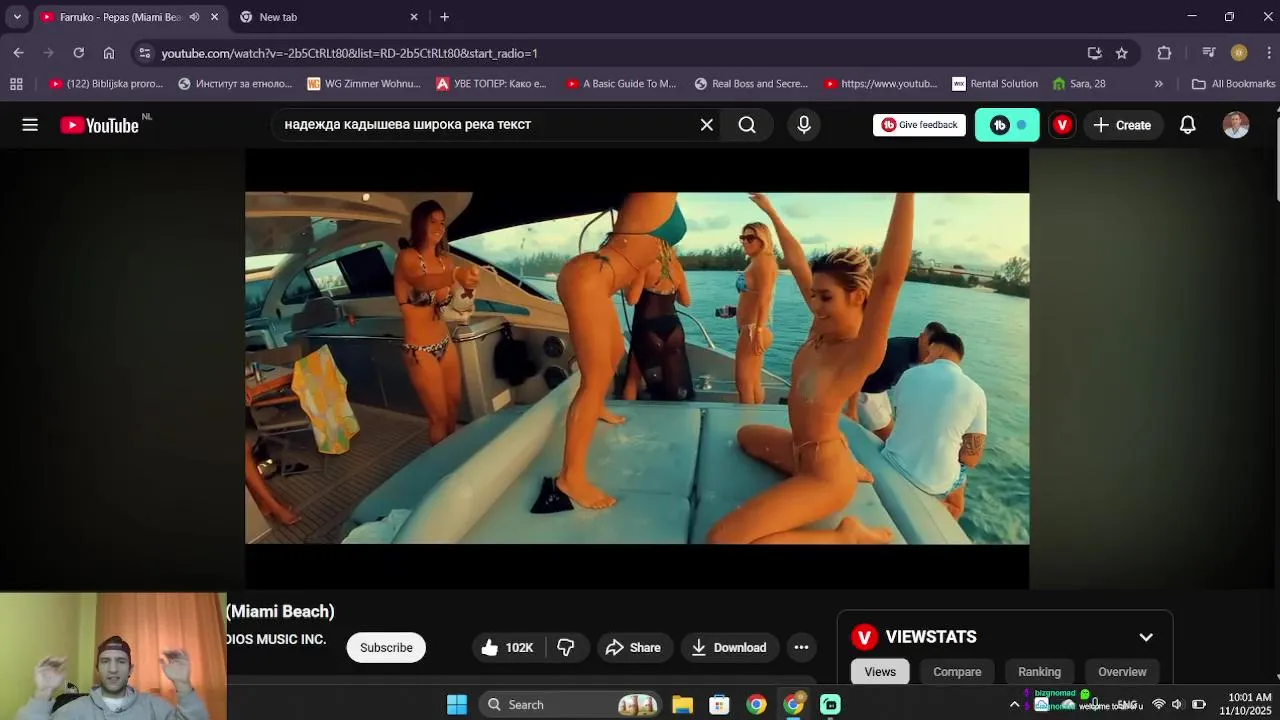Open the Chrome profile avatar
Viewport: 1280px width, 720px height.
pyautogui.click(x=1239, y=53)
